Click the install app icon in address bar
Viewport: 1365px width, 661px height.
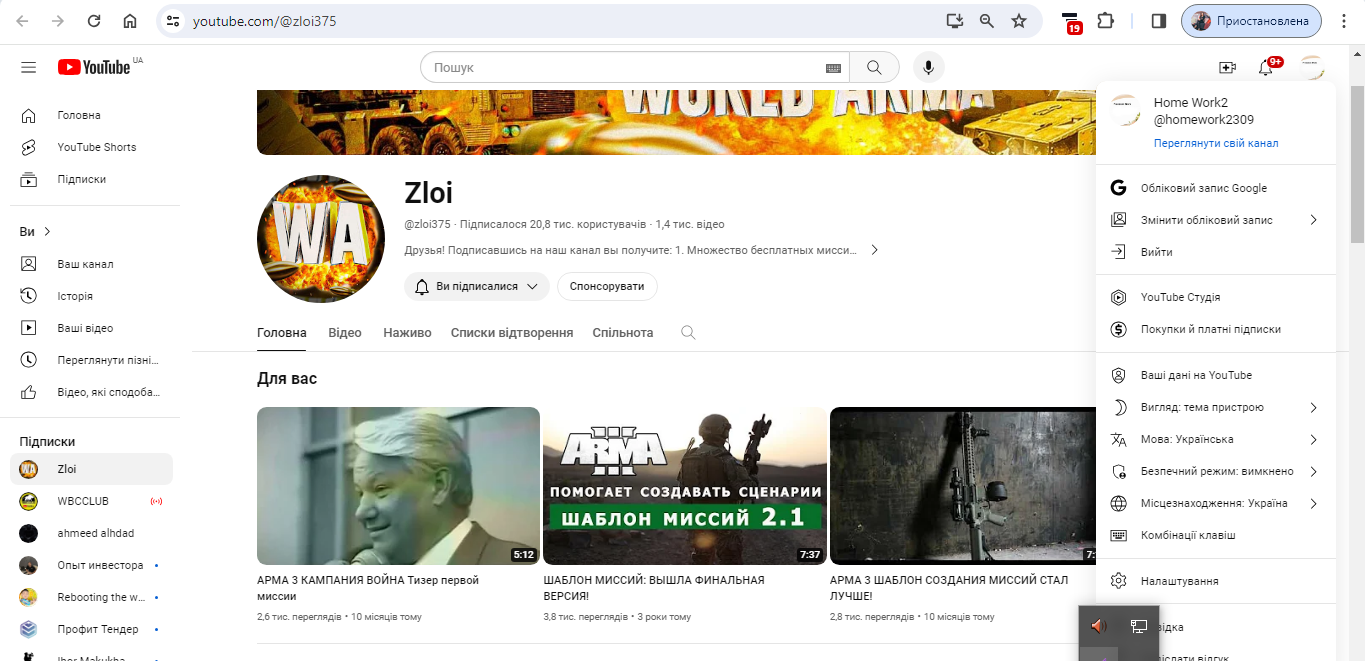955,20
